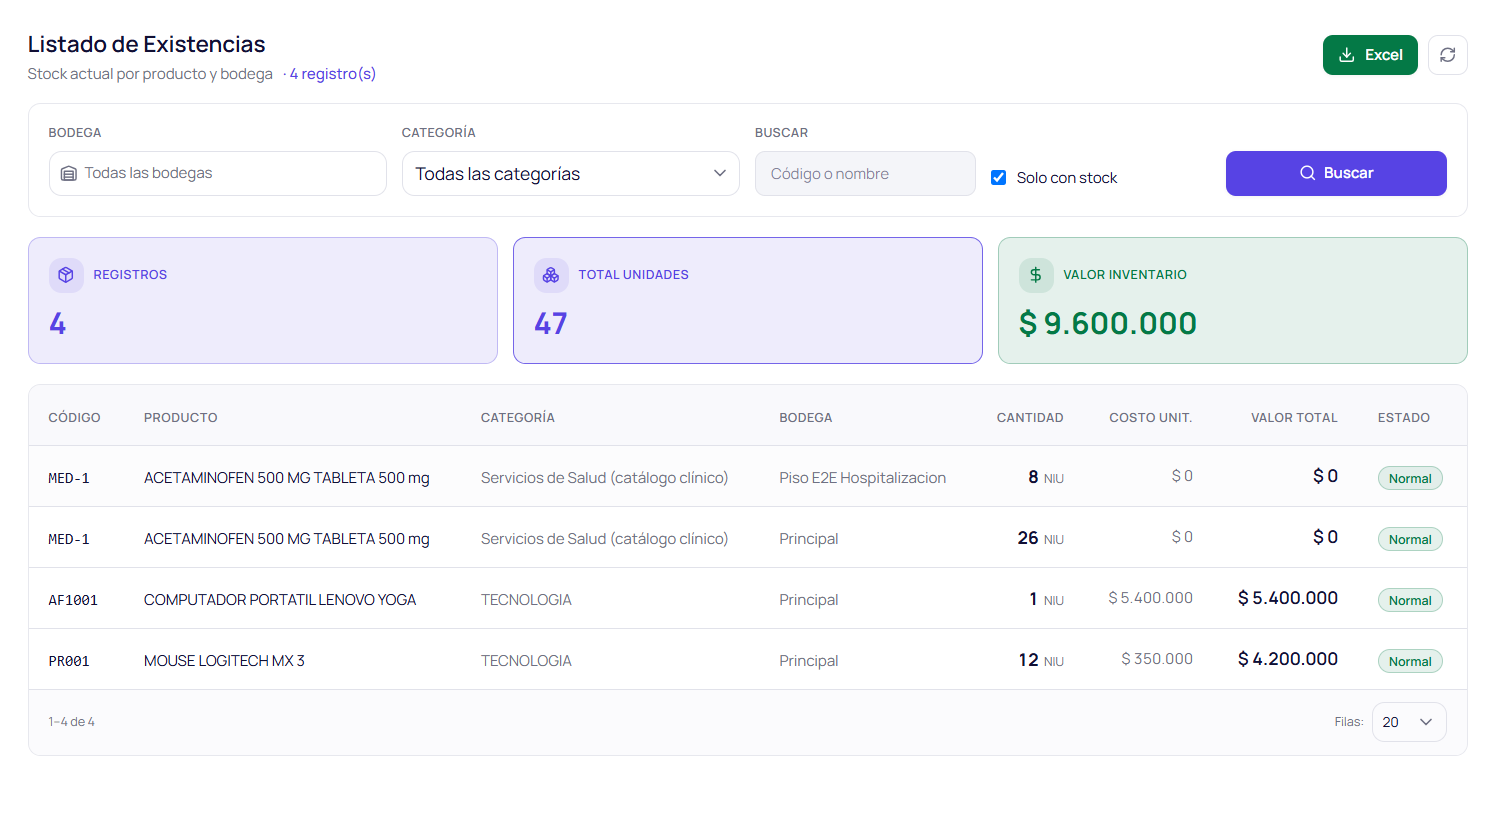Uncheck the Solo con stock checkbox
The height and width of the screenshot is (815, 1487).
pyautogui.click(x=998, y=177)
